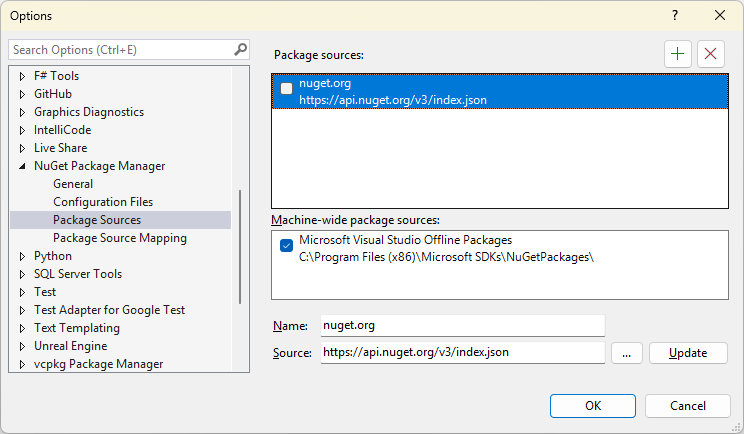Click the search magnifier icon
Image resolution: width=744 pixels, height=434 pixels.
(x=240, y=49)
